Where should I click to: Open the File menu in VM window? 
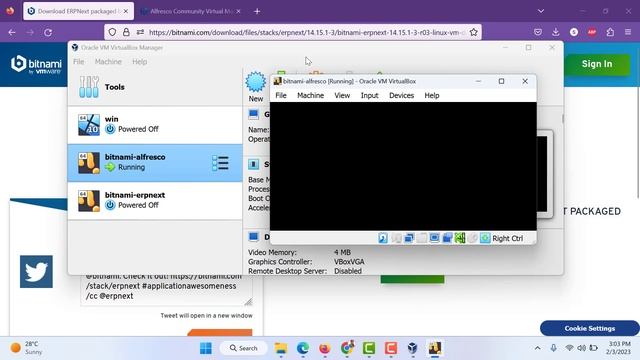pyautogui.click(x=281, y=96)
